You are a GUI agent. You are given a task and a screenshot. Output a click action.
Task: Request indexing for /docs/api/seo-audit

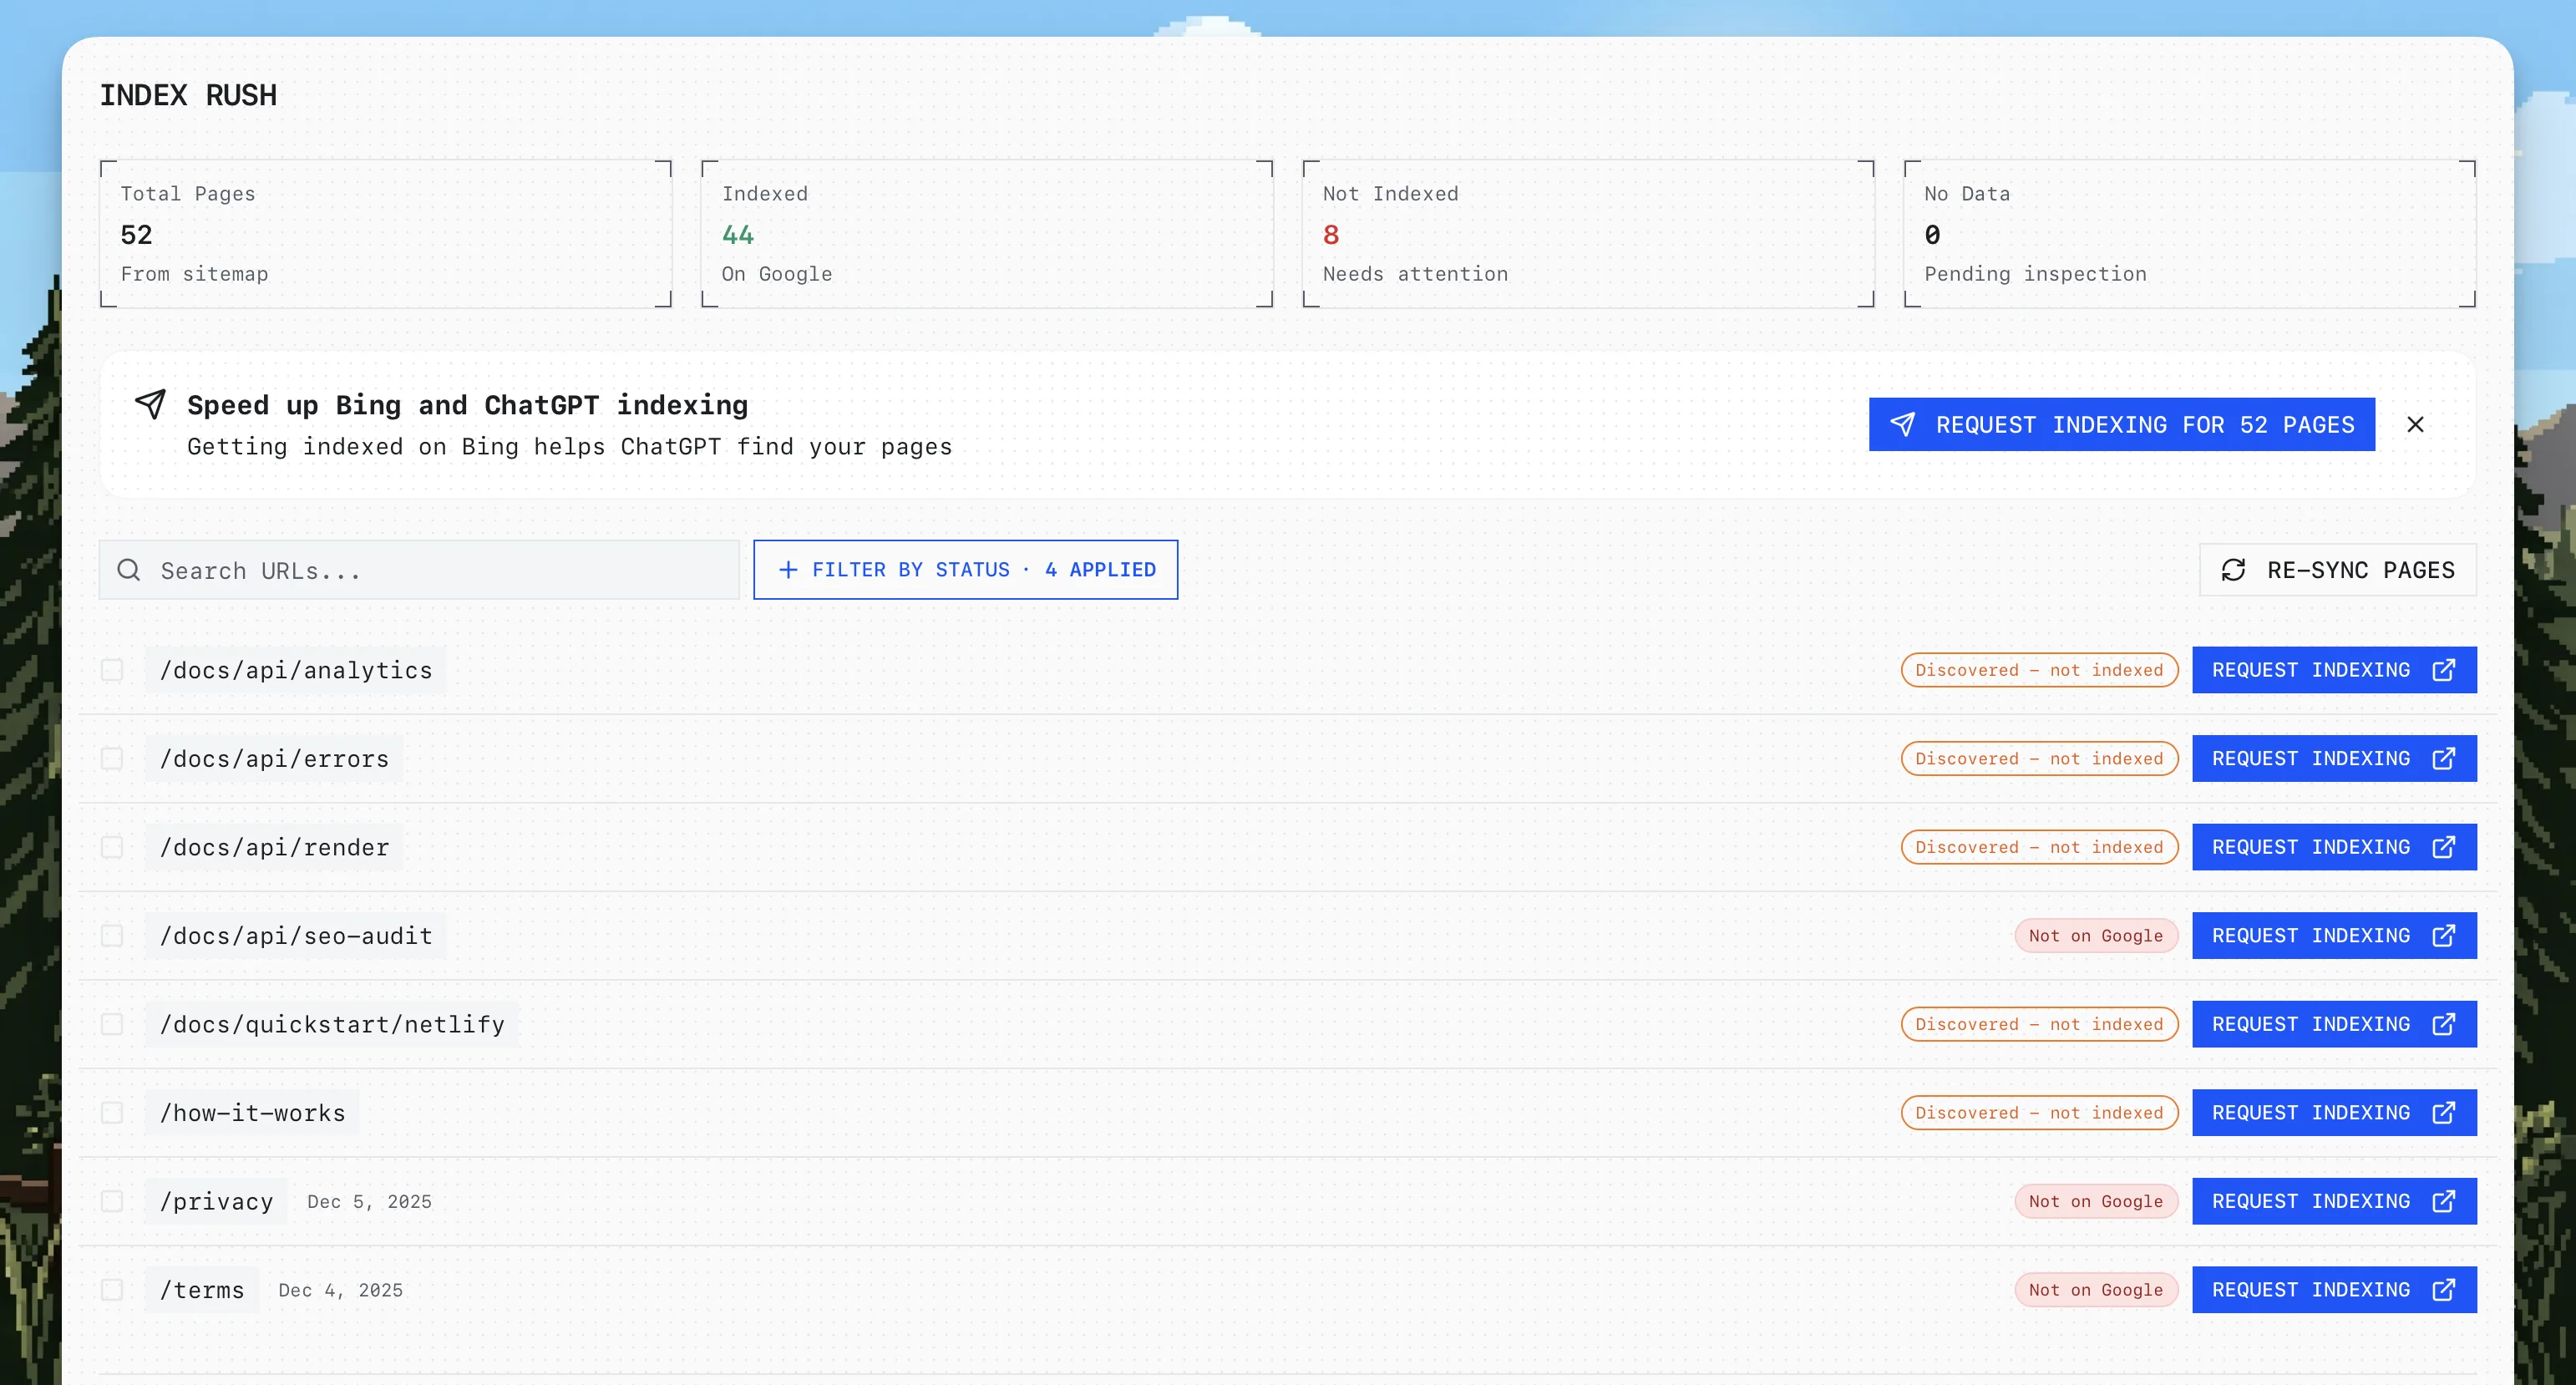pyautogui.click(x=2313, y=935)
